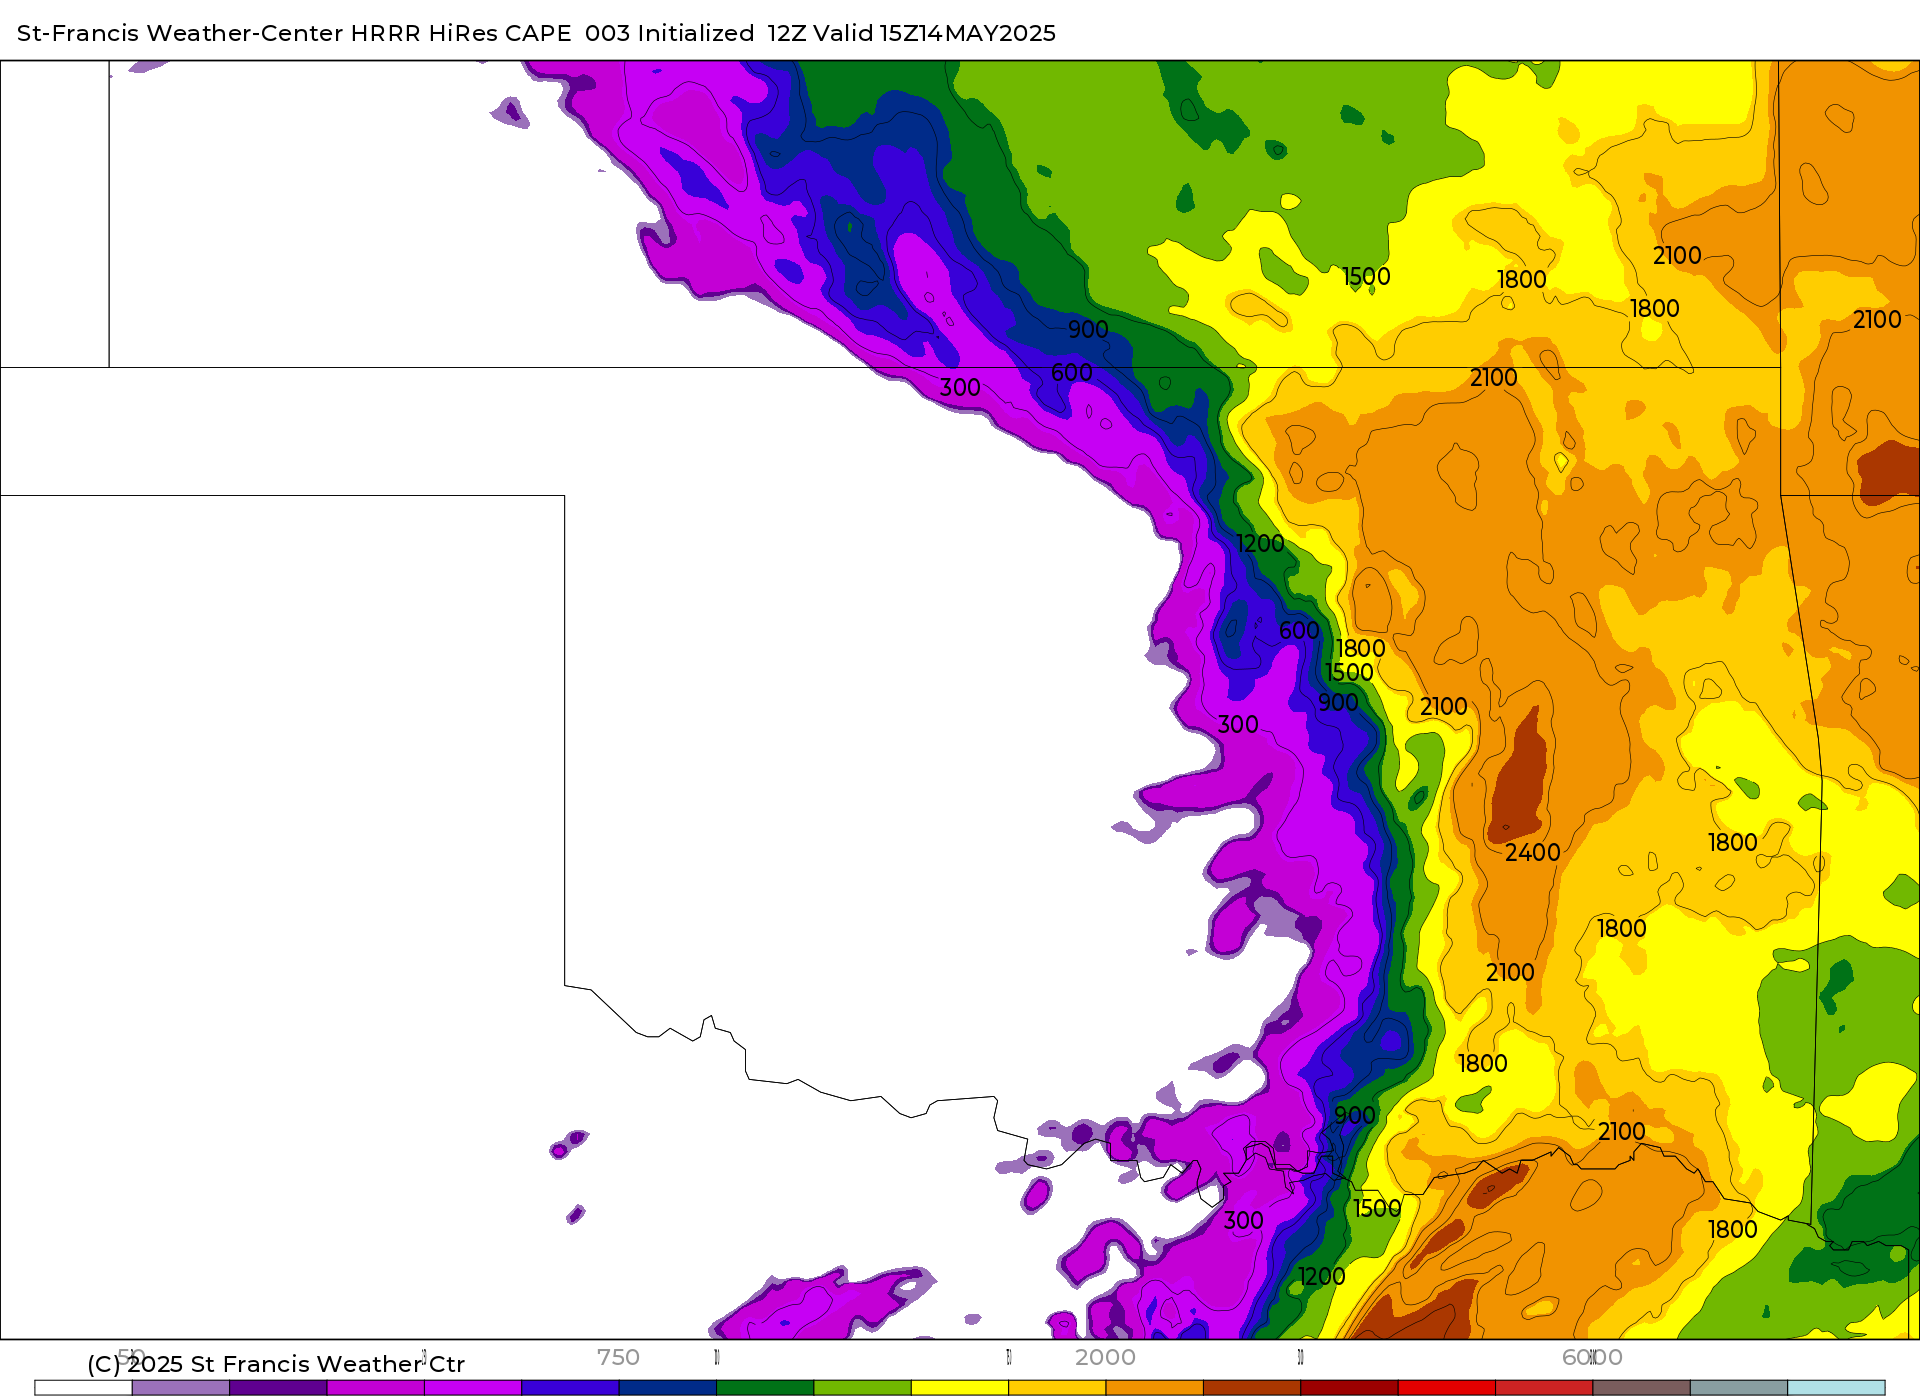This screenshot has height=1400, width=1920.
Task: Click the 2100 contour label next to 1500 and 900
Action: (1443, 707)
